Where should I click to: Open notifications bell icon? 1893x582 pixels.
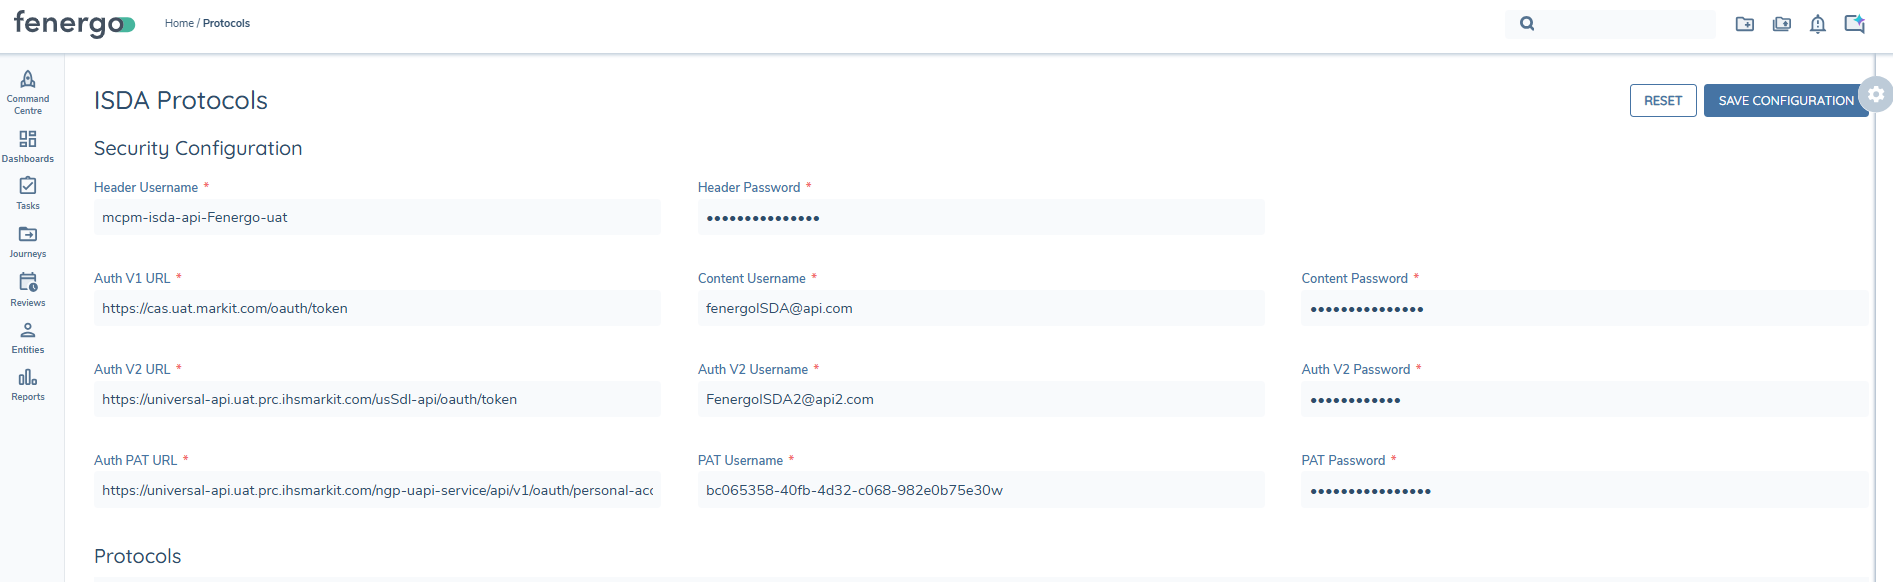(x=1818, y=23)
